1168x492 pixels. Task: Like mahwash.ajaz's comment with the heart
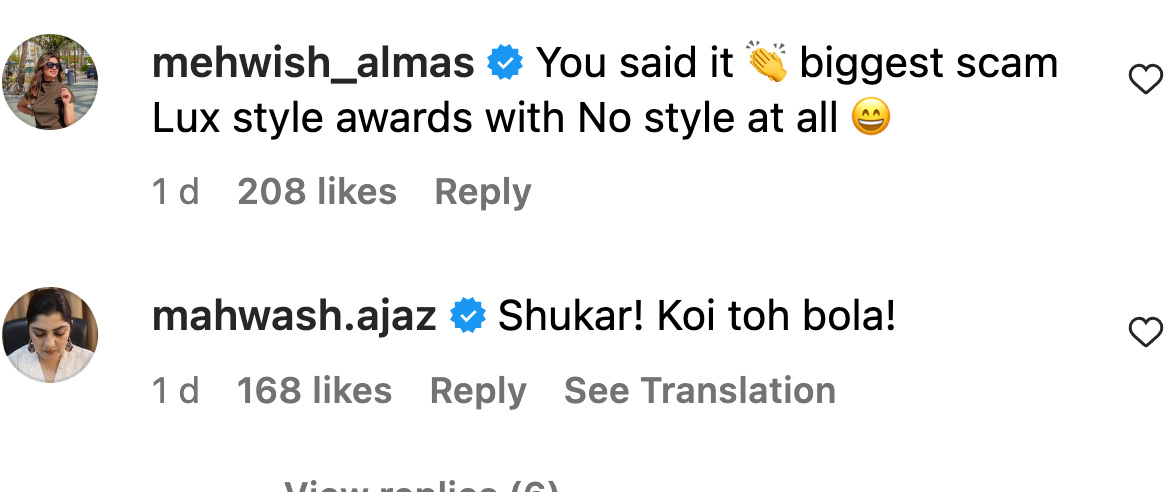click(x=1146, y=332)
